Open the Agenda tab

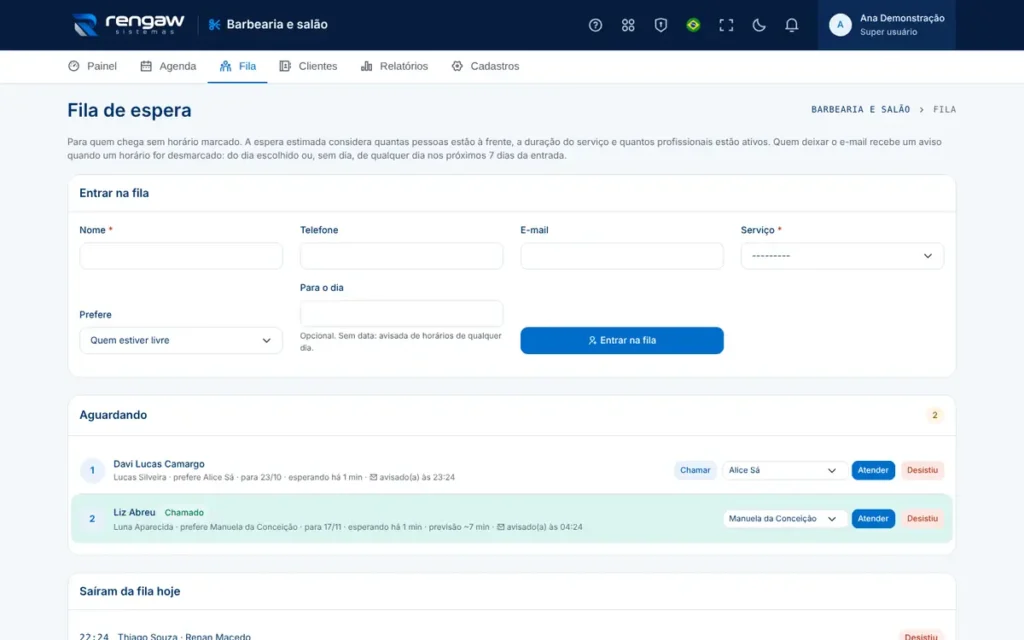pyautogui.click(x=168, y=66)
